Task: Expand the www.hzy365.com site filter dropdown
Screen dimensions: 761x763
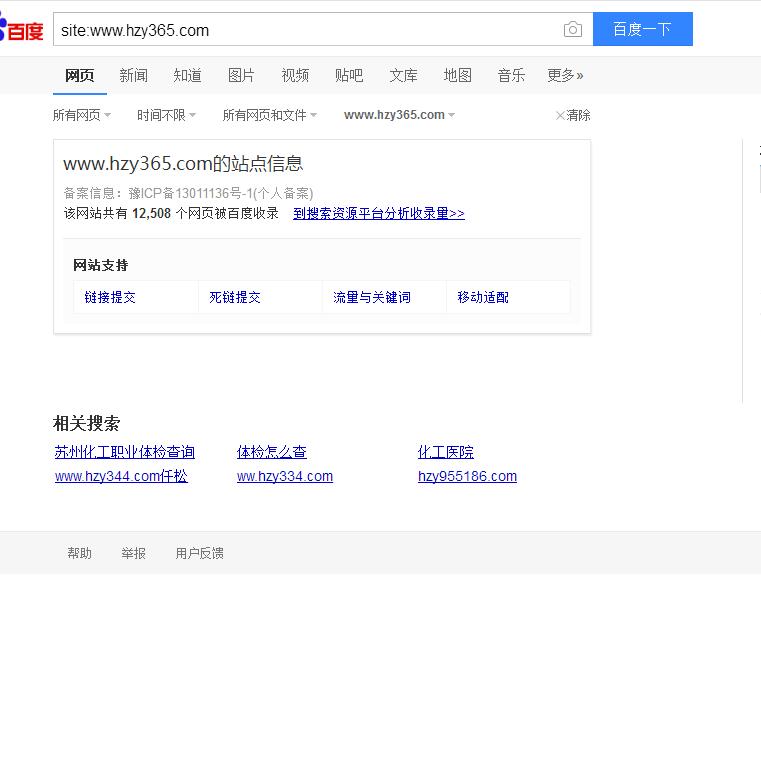Action: (x=399, y=115)
